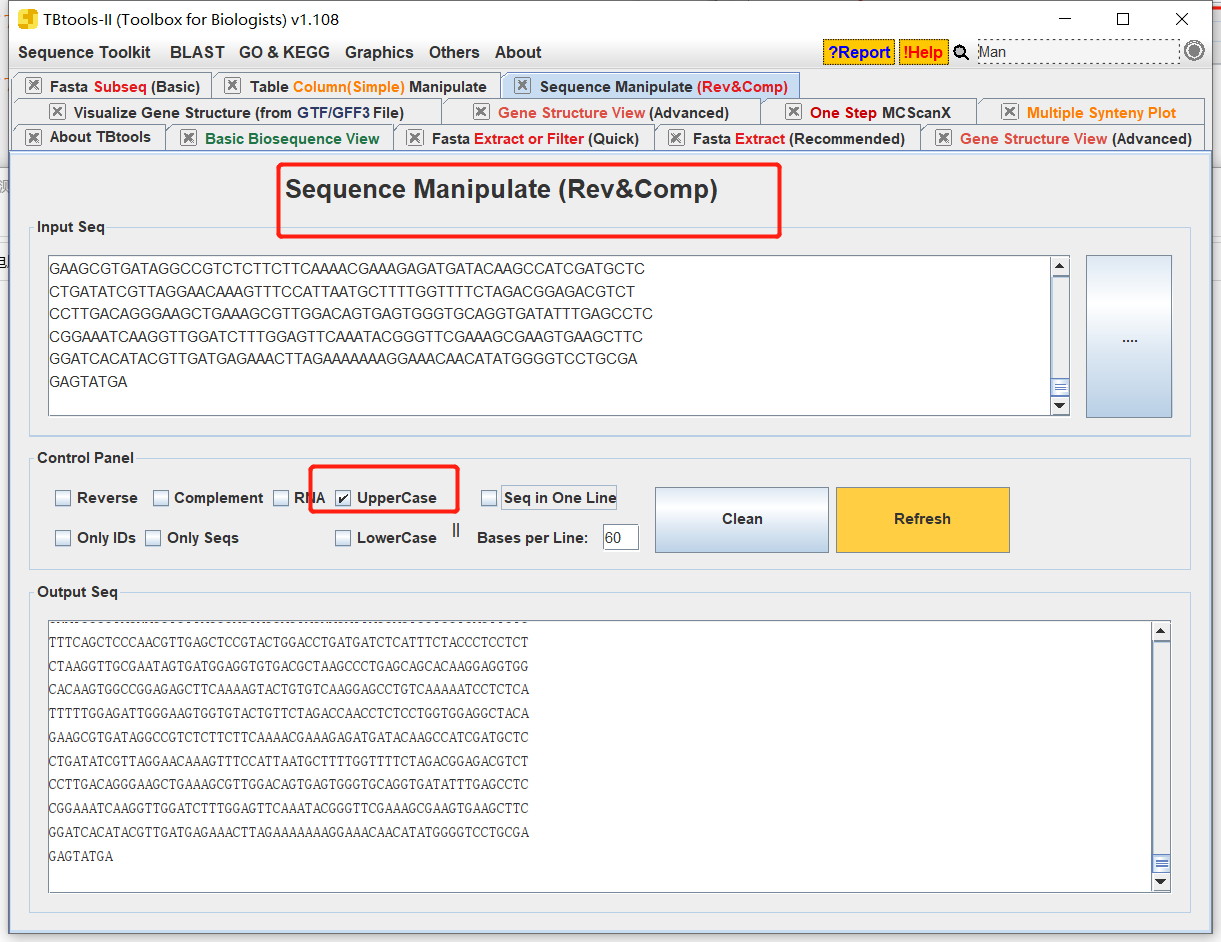Open the Others menu
This screenshot has width=1221, height=942.
pos(454,52)
